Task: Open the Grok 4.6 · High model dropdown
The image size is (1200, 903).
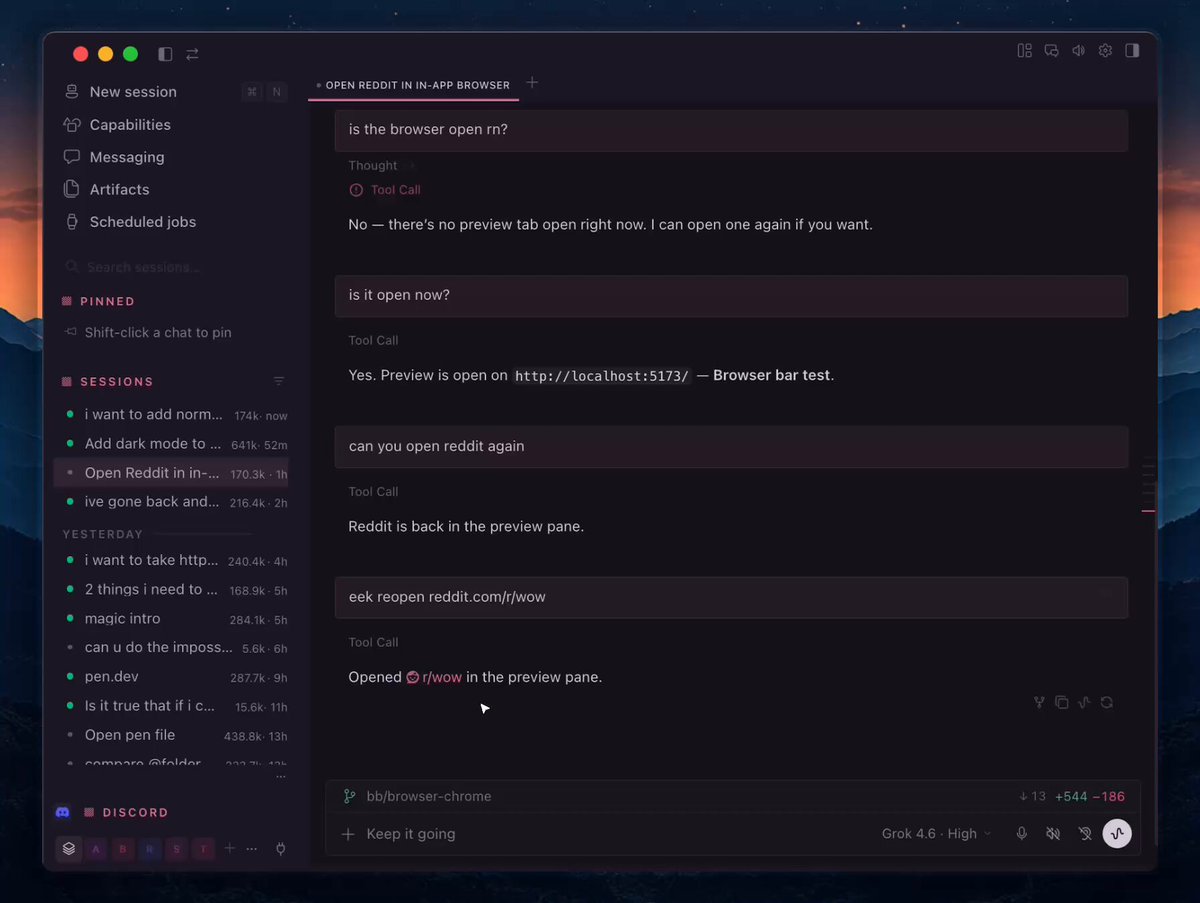Action: (x=936, y=834)
